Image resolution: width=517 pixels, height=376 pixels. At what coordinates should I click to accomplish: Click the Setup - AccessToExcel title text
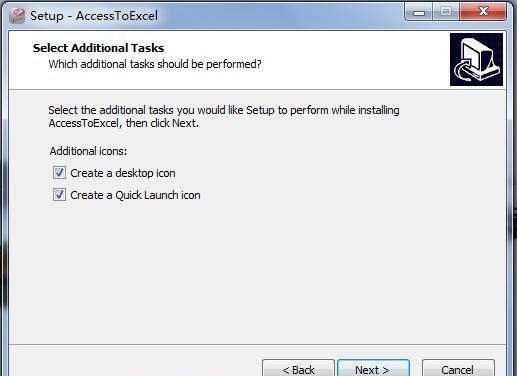[x=94, y=16]
